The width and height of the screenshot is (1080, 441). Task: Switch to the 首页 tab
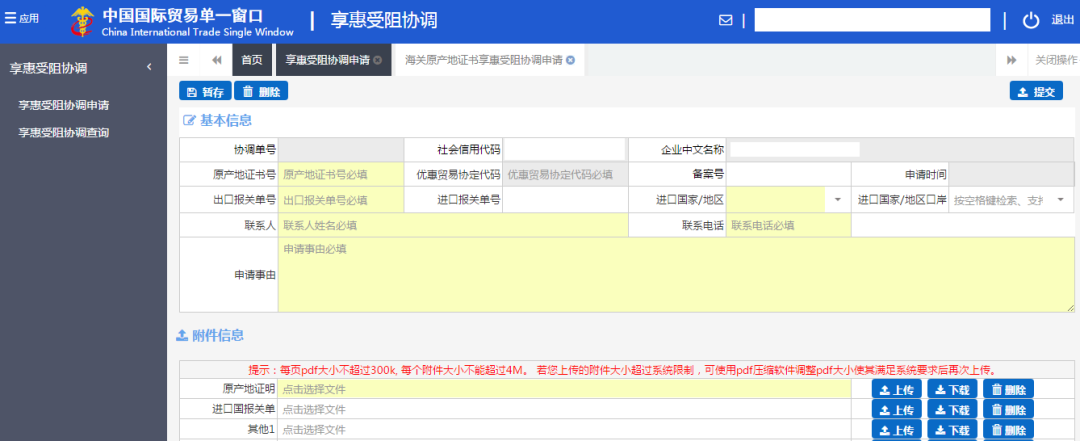pos(252,60)
